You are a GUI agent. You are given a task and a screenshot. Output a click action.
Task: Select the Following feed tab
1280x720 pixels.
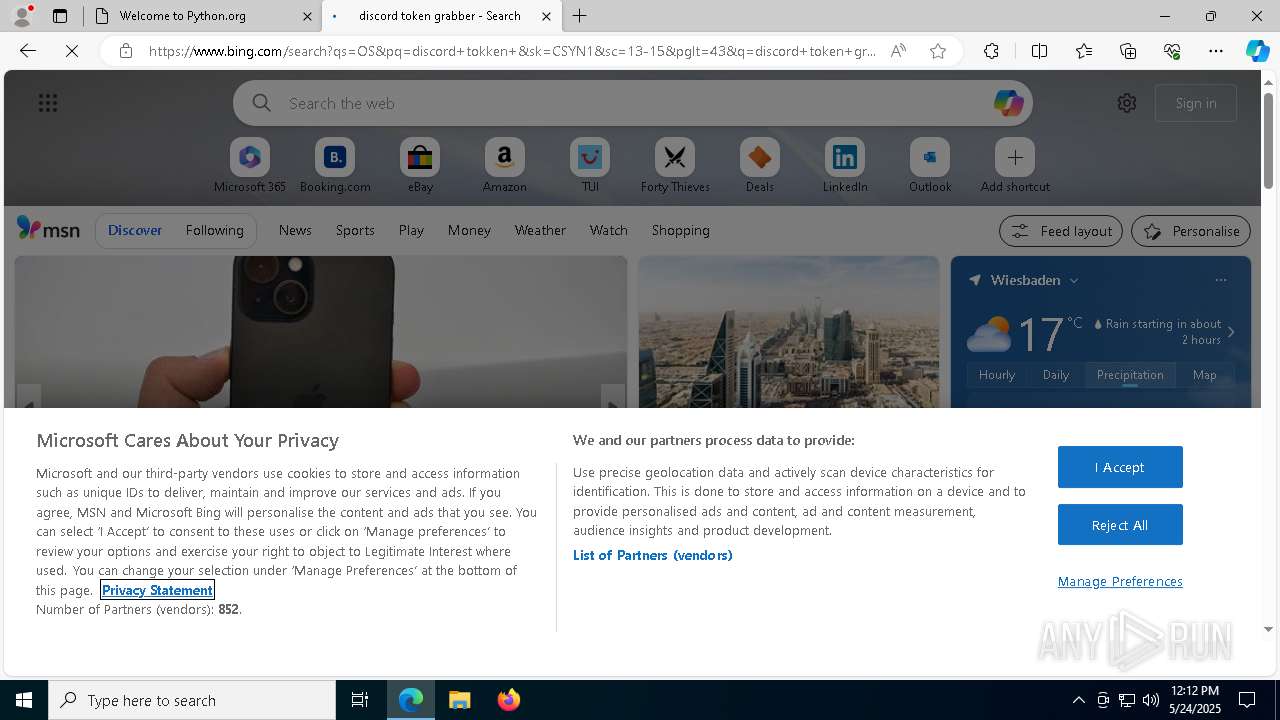[214, 230]
